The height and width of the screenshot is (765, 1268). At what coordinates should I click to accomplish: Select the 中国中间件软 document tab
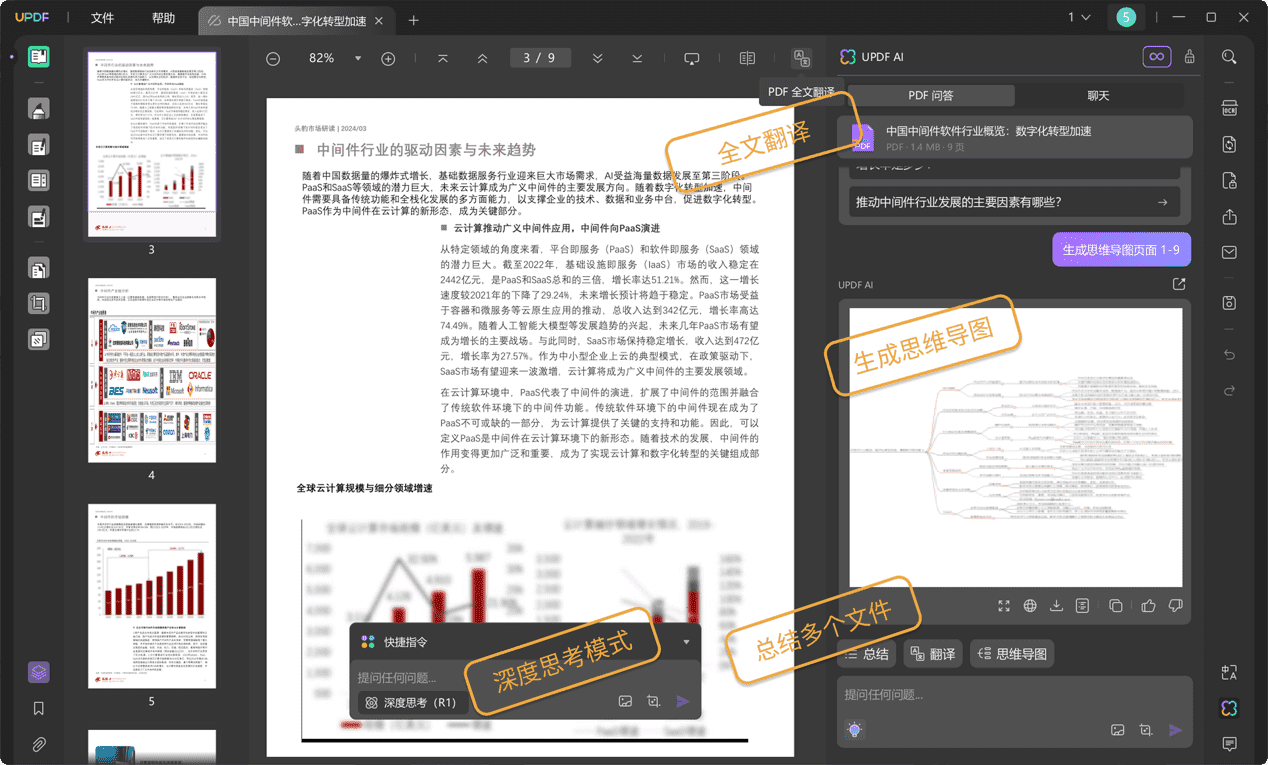[296, 20]
